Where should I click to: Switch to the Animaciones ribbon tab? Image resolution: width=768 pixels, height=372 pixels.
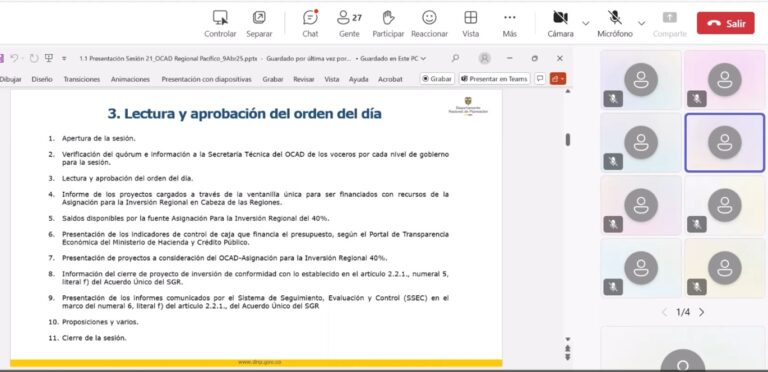(130, 79)
